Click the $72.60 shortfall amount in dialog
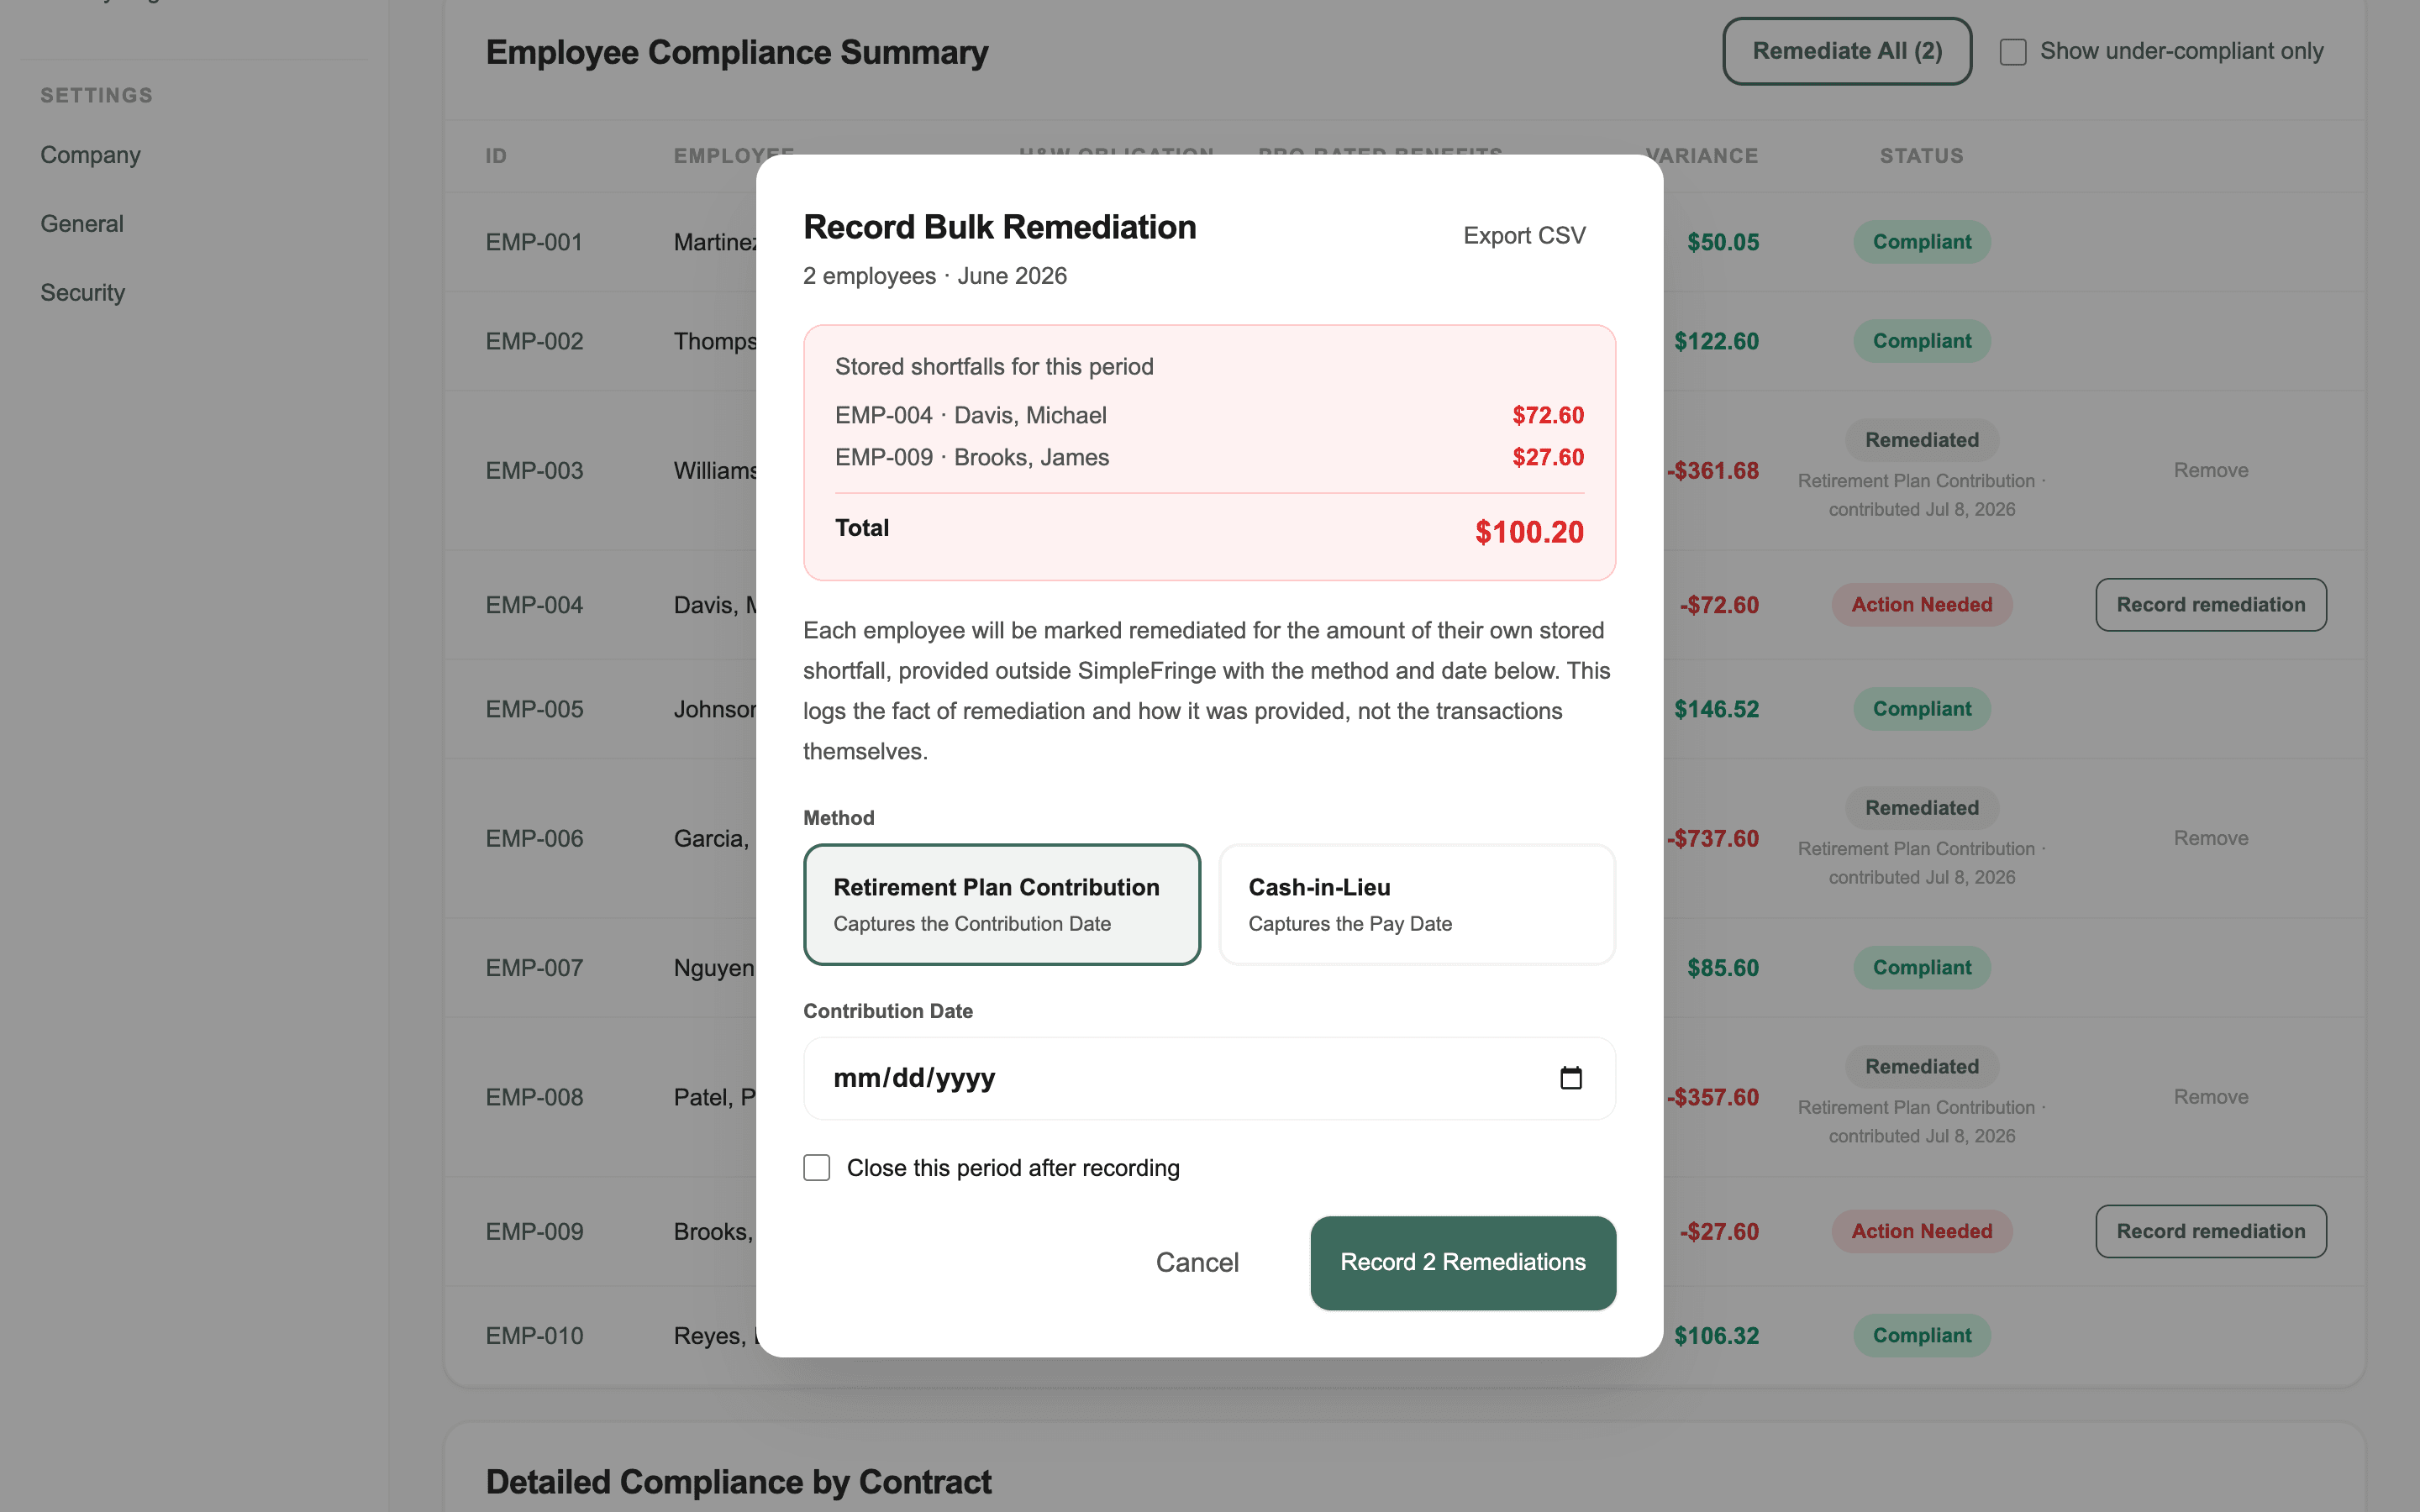The width and height of the screenshot is (2420, 1512). tap(1548, 415)
